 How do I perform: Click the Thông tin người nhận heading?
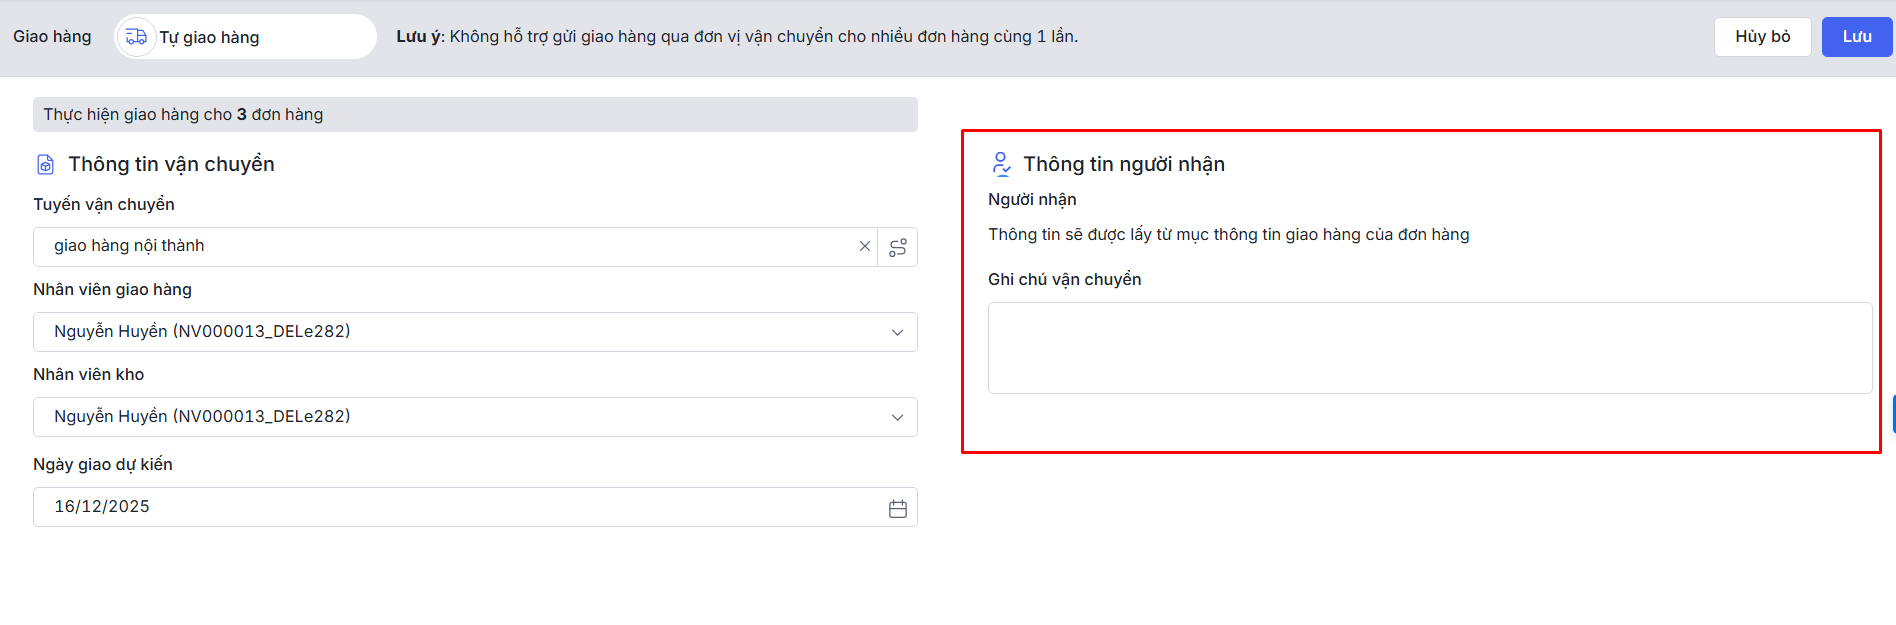click(x=1124, y=164)
